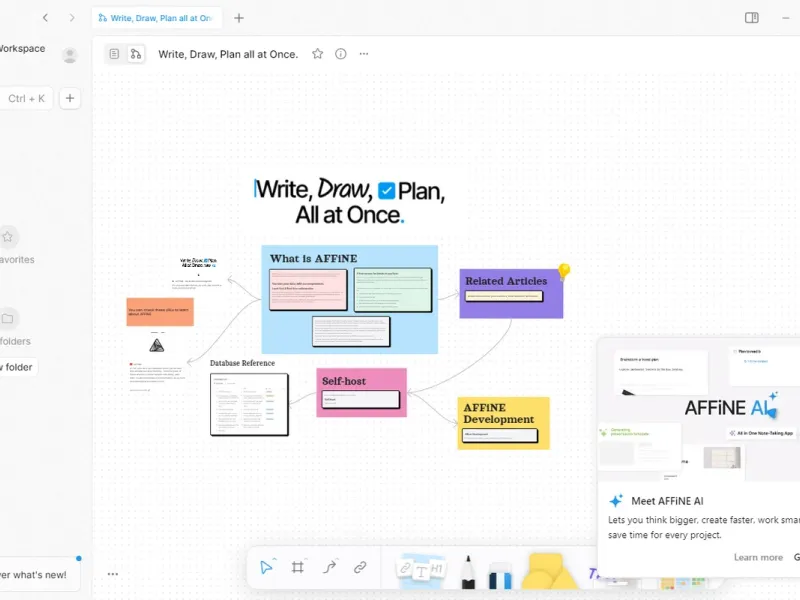Open the what's new notice
Viewport: 800px width, 600px height.
coord(38,574)
